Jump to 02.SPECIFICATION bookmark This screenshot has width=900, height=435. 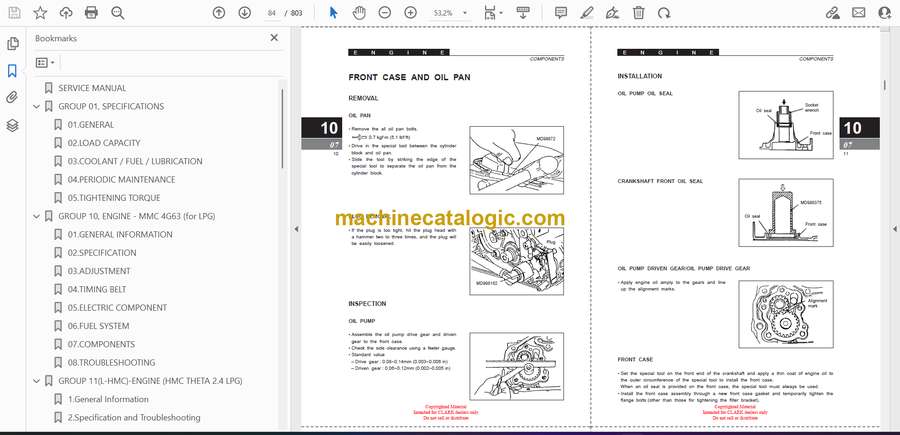click(x=102, y=253)
